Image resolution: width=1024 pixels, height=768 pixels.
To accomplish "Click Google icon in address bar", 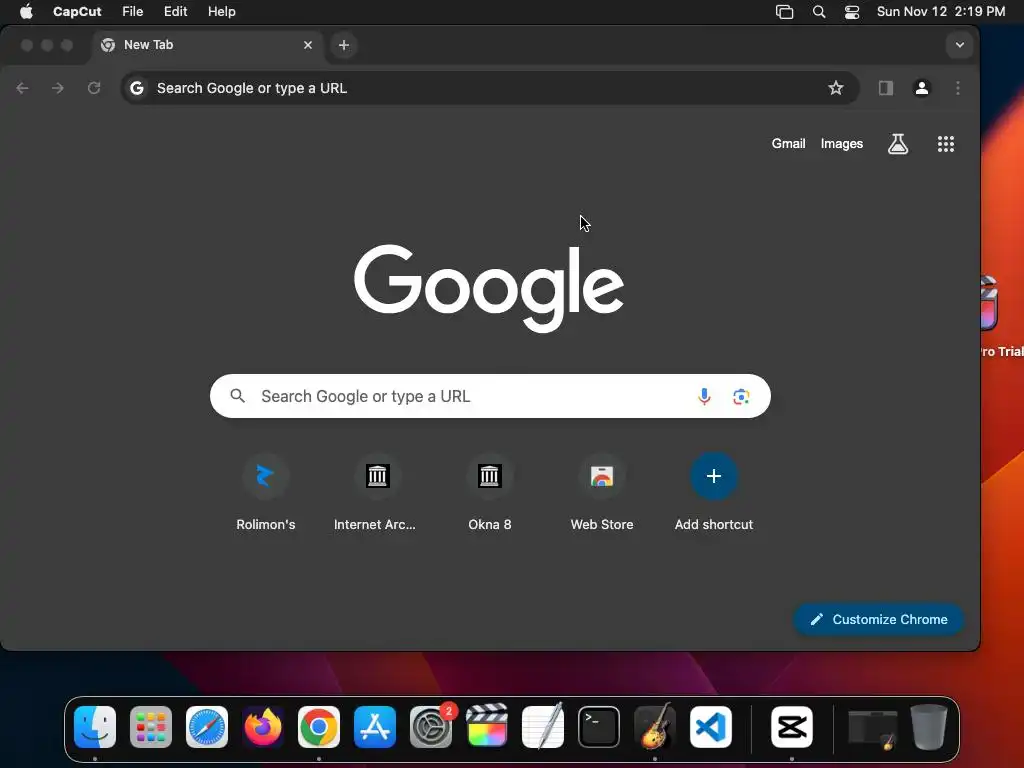I will point(136,88).
